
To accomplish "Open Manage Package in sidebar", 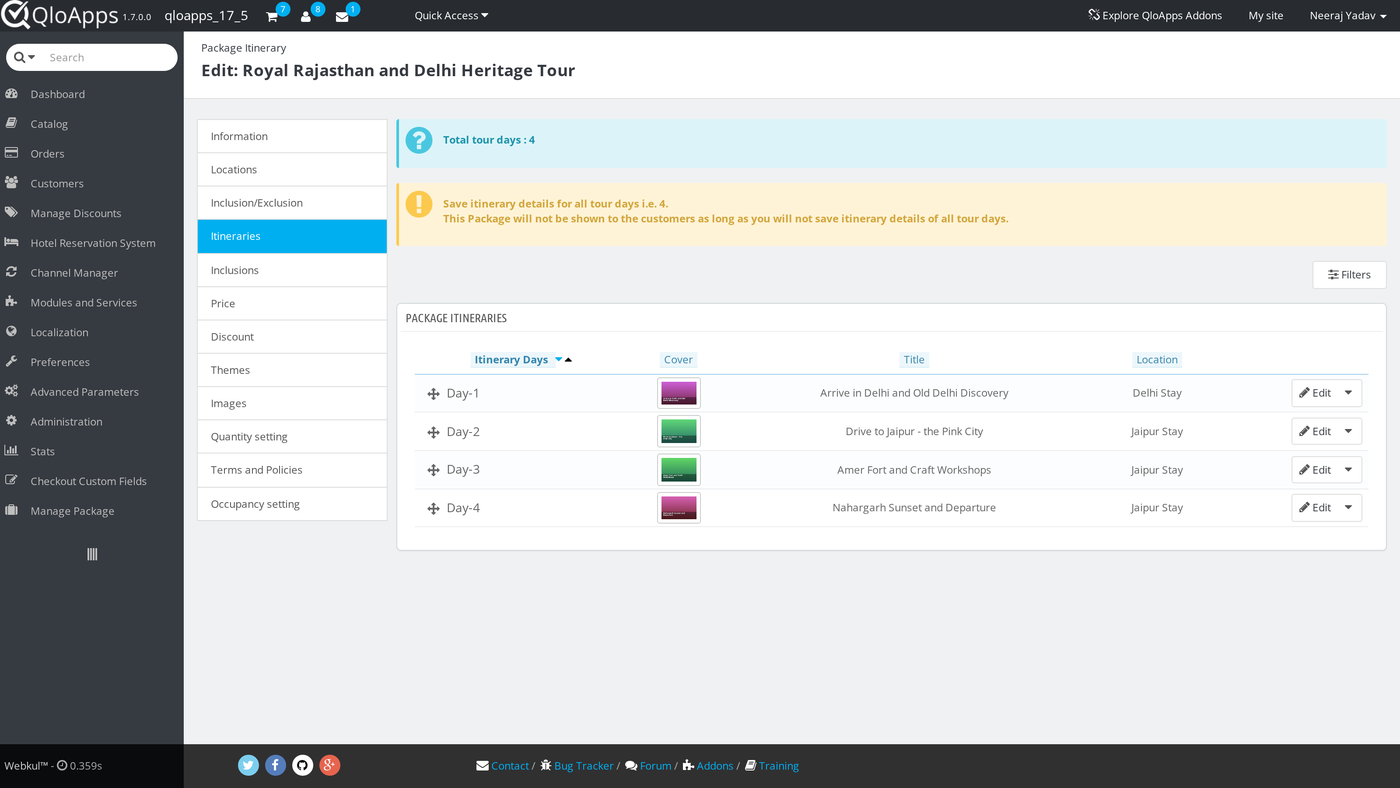I will coord(92,511).
